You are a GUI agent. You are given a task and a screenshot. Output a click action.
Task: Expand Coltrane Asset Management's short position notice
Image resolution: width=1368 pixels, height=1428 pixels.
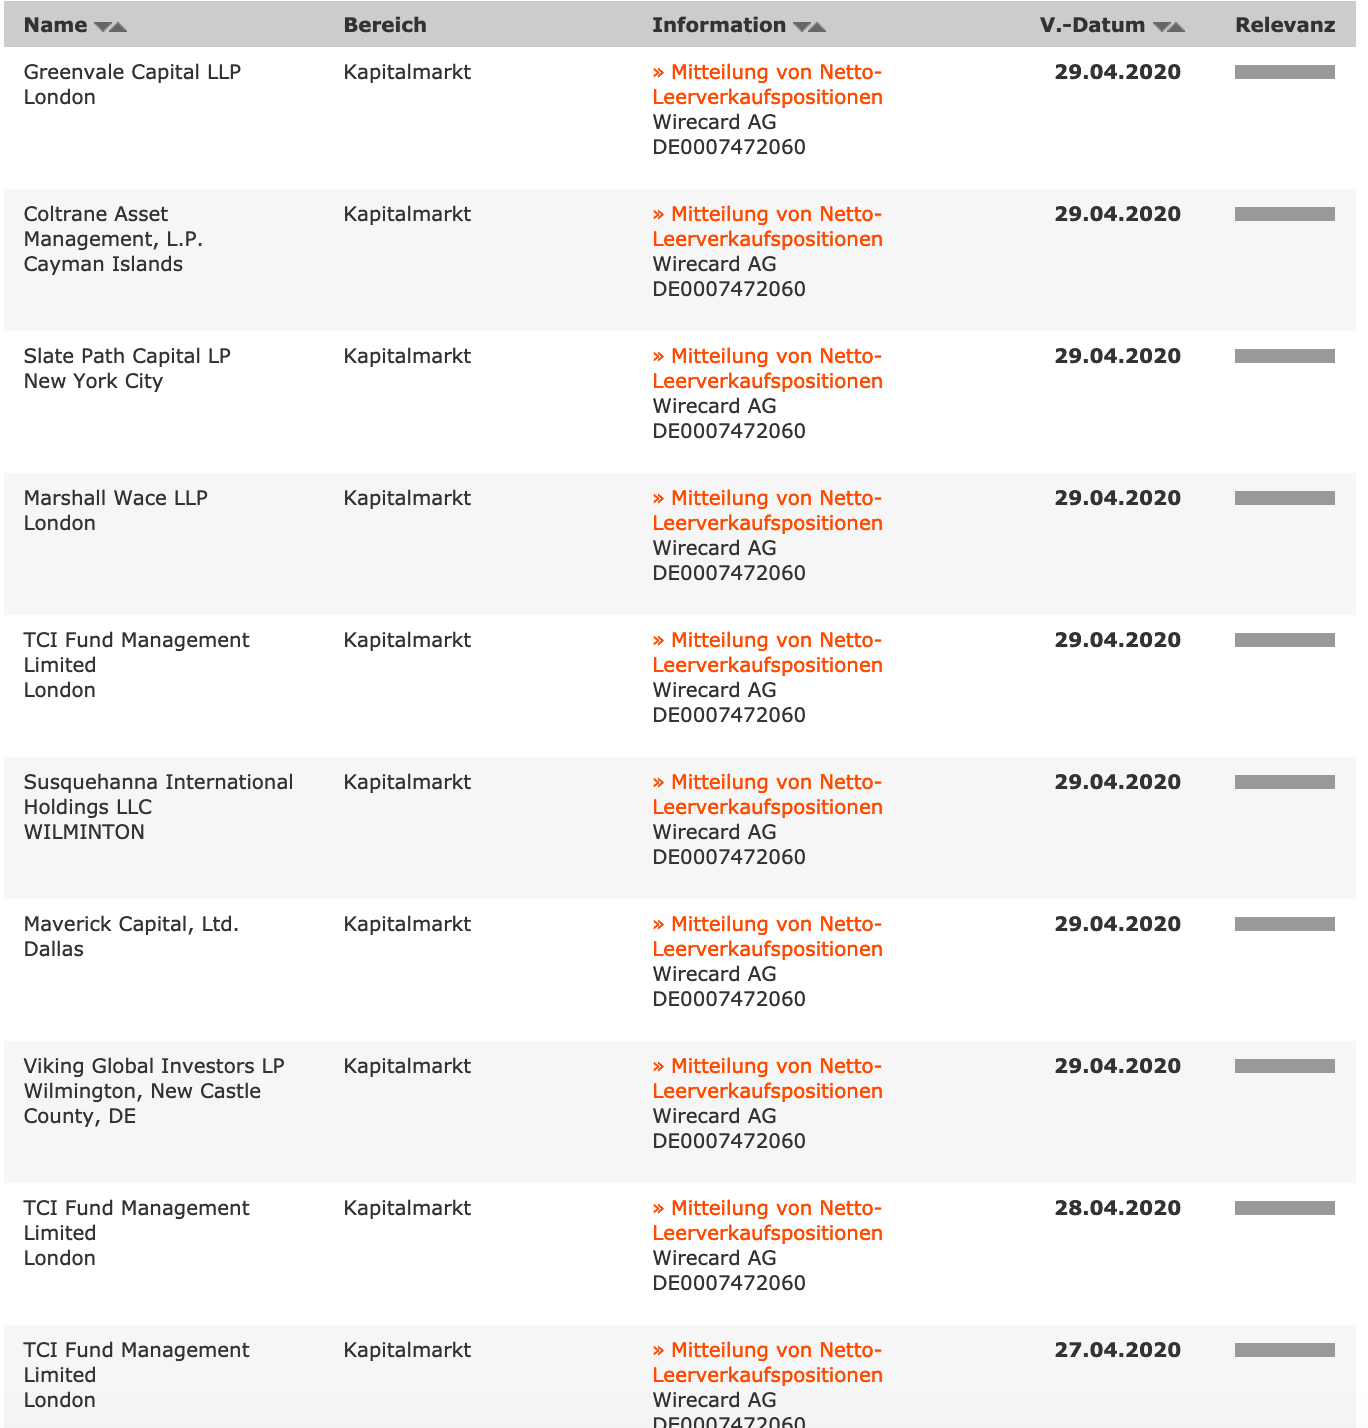coord(767,226)
